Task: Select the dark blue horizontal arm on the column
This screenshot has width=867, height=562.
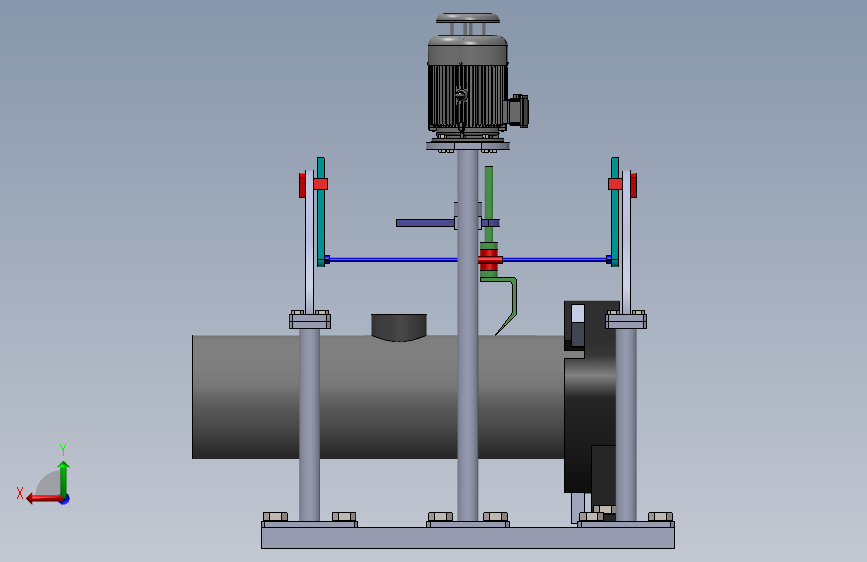Action: point(425,223)
